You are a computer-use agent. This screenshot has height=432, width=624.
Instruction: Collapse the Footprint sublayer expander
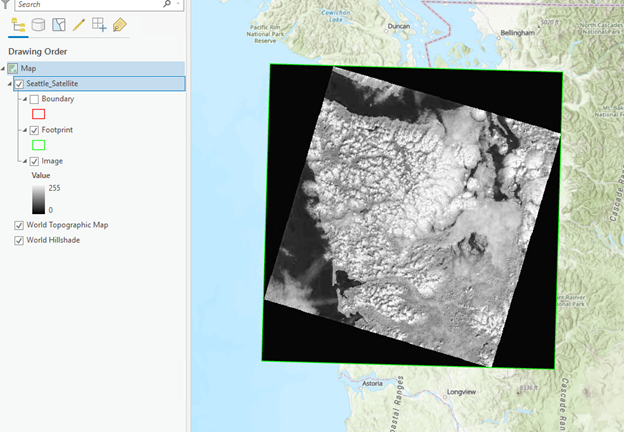25,130
